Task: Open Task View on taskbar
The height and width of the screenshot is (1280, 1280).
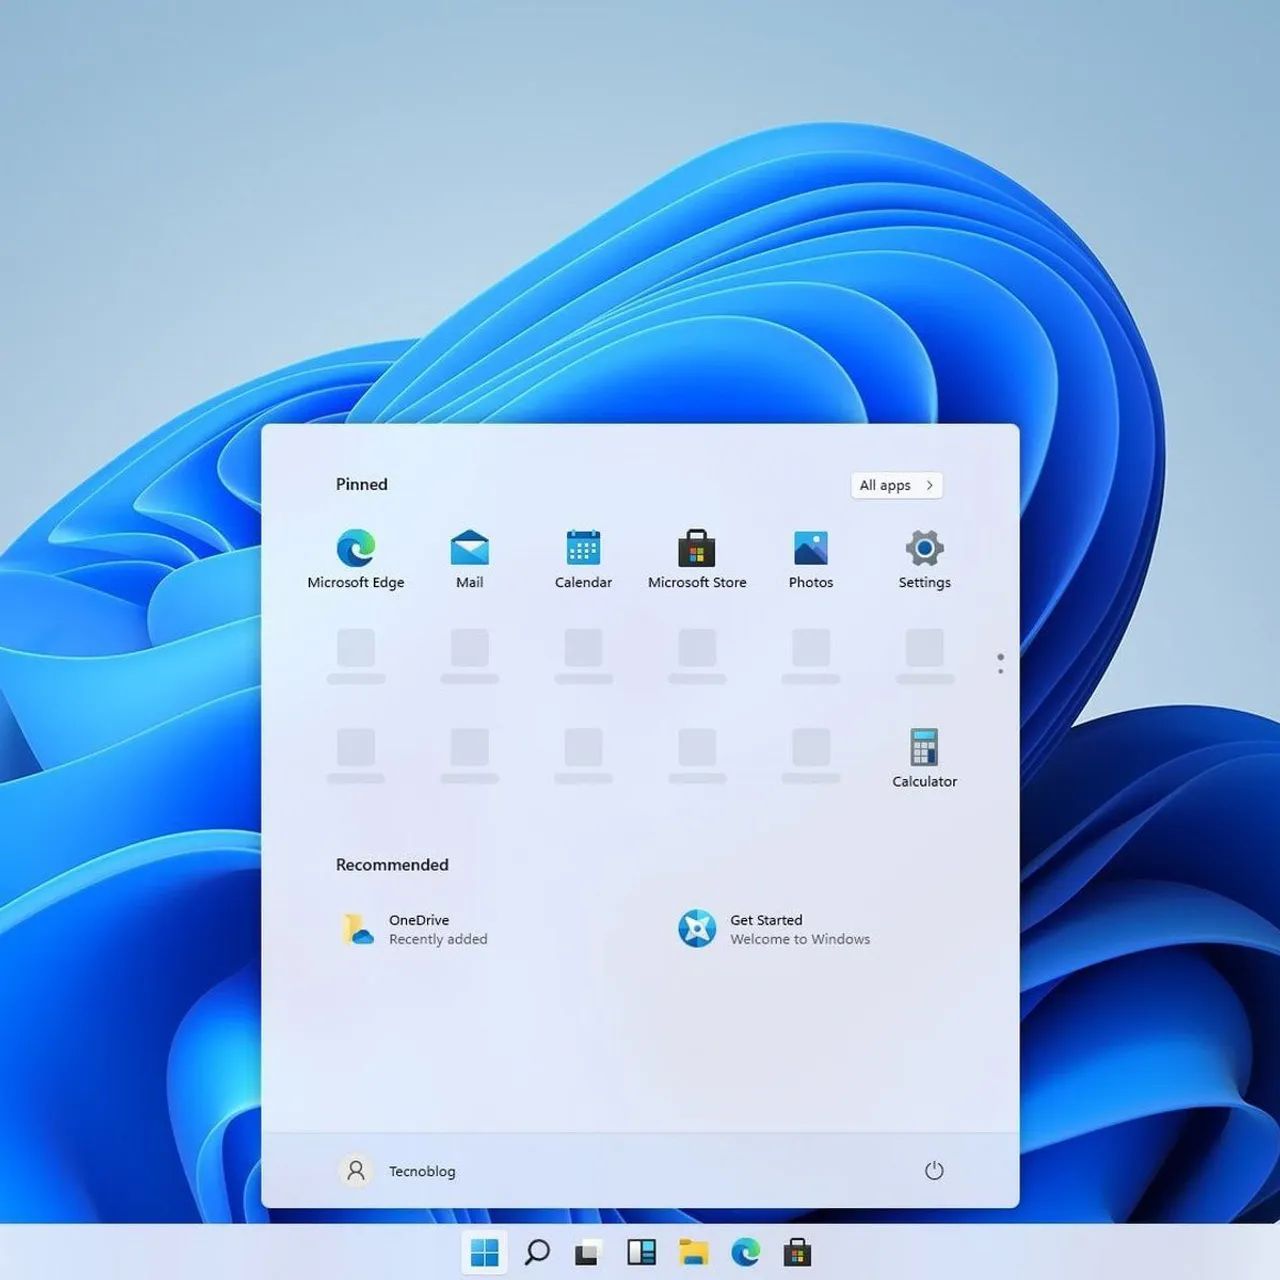Action: [x=589, y=1252]
